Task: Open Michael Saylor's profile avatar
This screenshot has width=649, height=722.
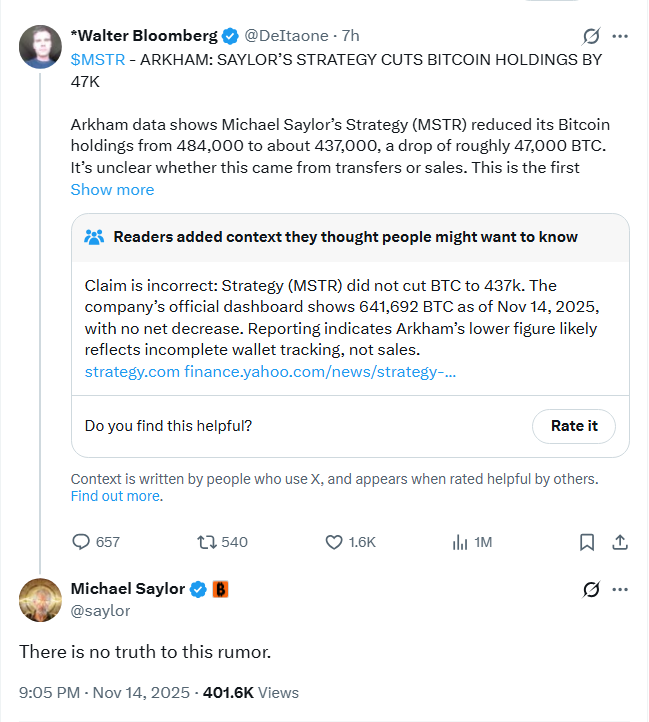Action: (40, 599)
